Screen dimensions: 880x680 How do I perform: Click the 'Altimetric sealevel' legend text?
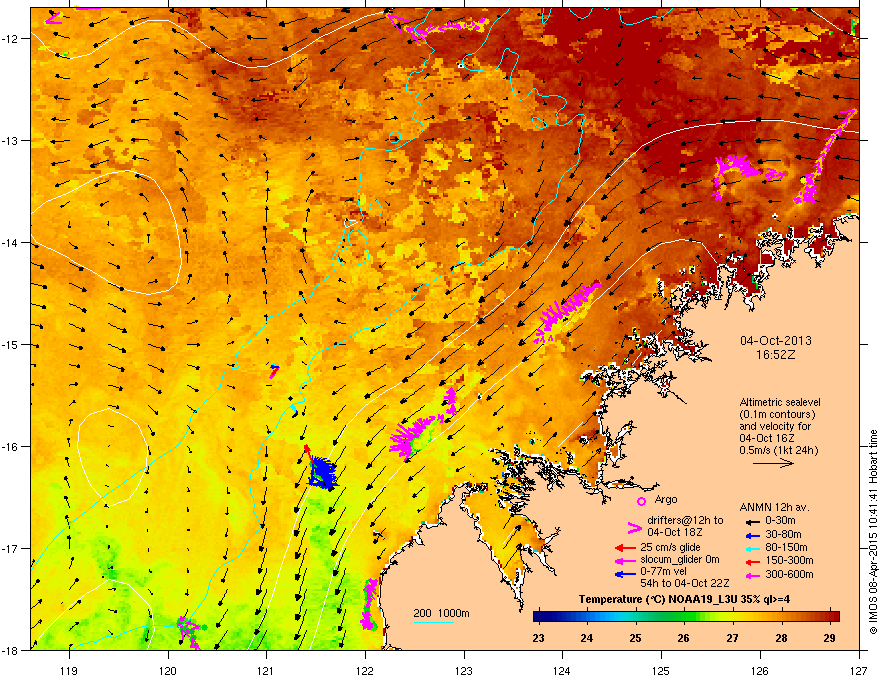[x=780, y=402]
